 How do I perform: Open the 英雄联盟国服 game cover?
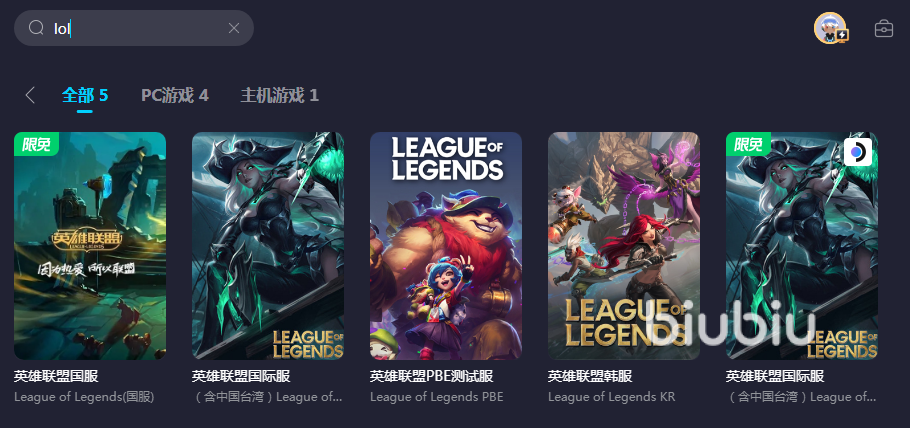[90, 246]
